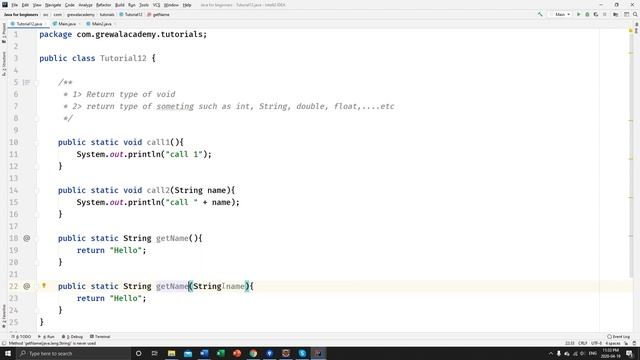Open the Navigate menu

53,5
